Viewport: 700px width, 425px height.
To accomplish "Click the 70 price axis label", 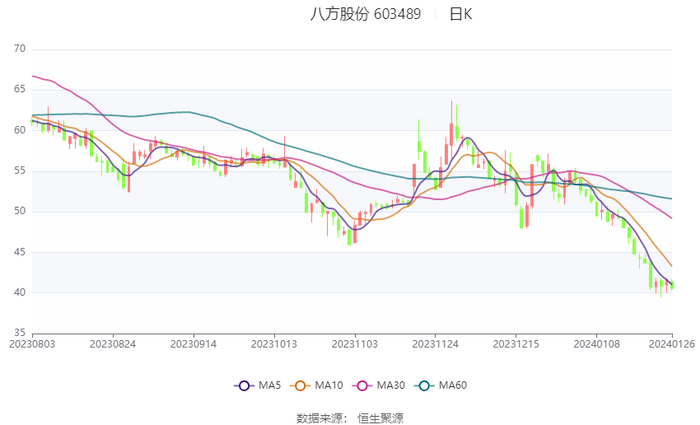I will click(19, 49).
